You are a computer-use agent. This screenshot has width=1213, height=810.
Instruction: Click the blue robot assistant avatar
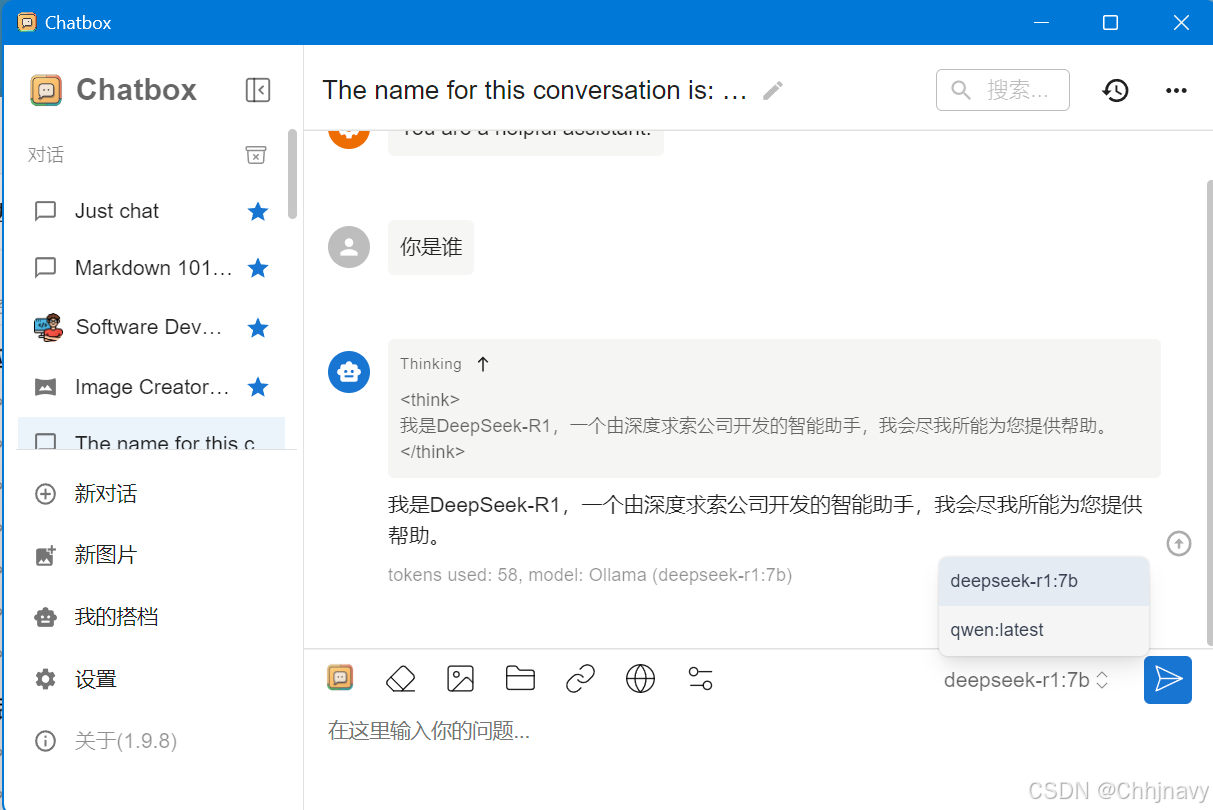click(x=349, y=372)
